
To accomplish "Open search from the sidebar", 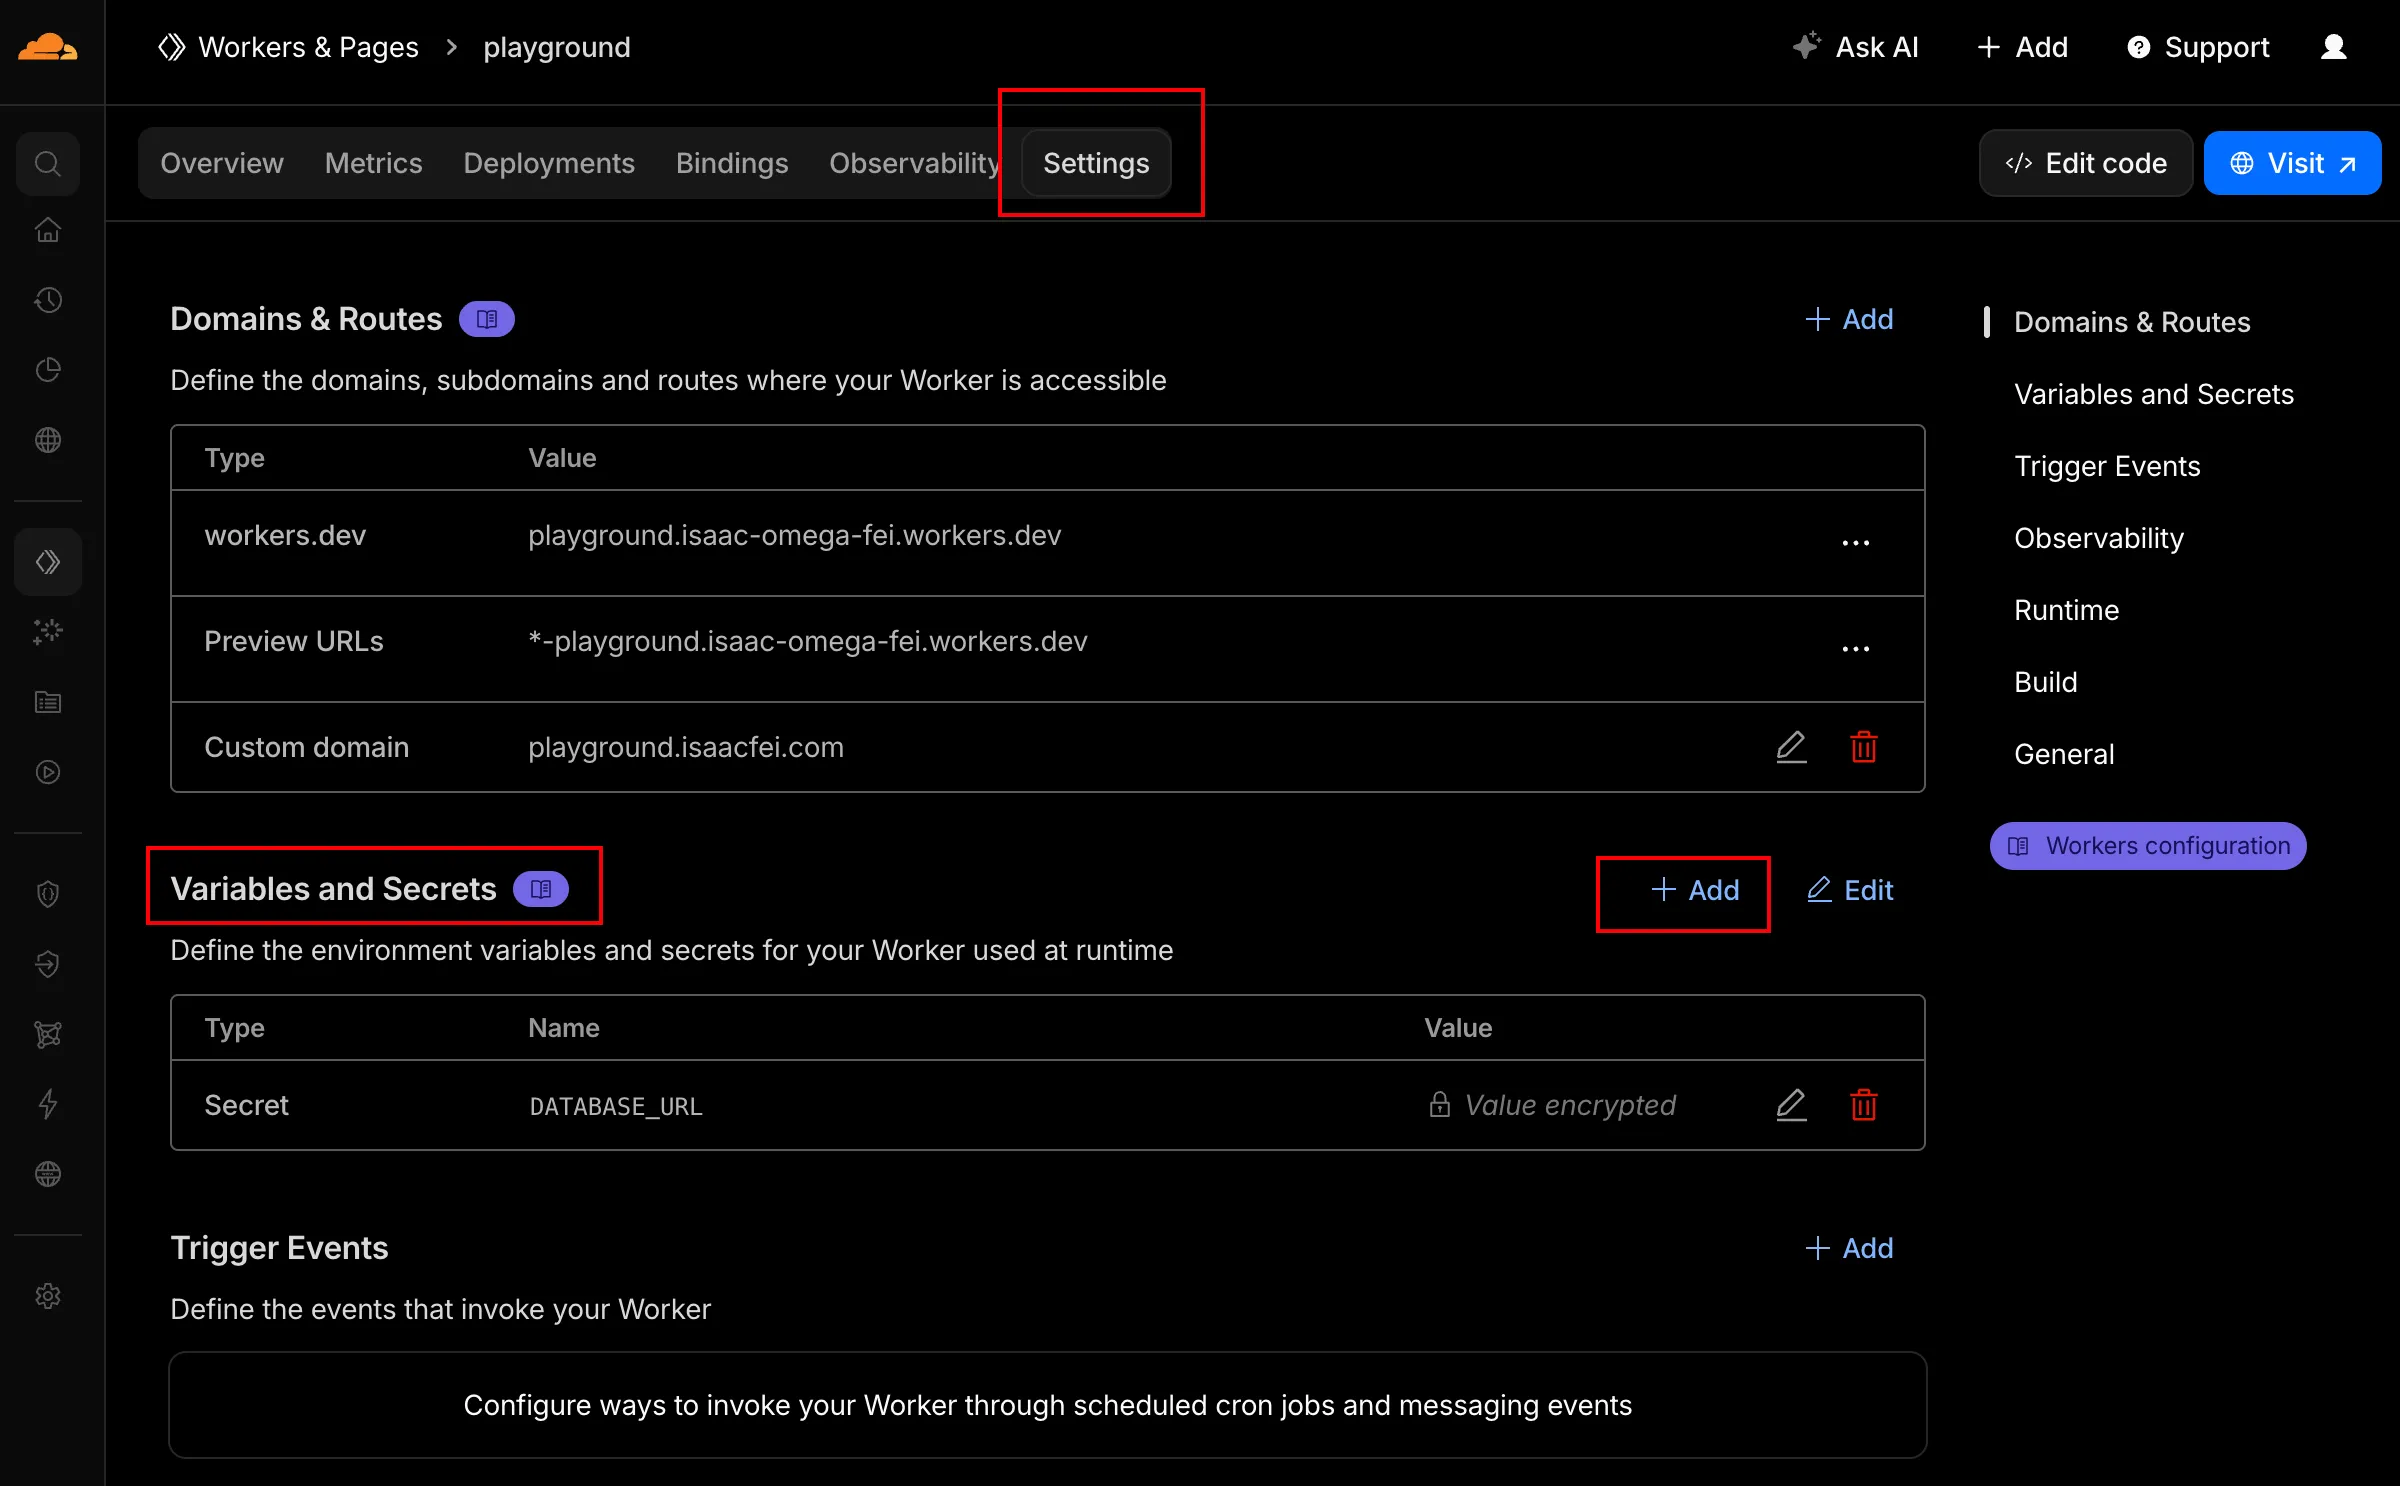I will click(x=48, y=163).
